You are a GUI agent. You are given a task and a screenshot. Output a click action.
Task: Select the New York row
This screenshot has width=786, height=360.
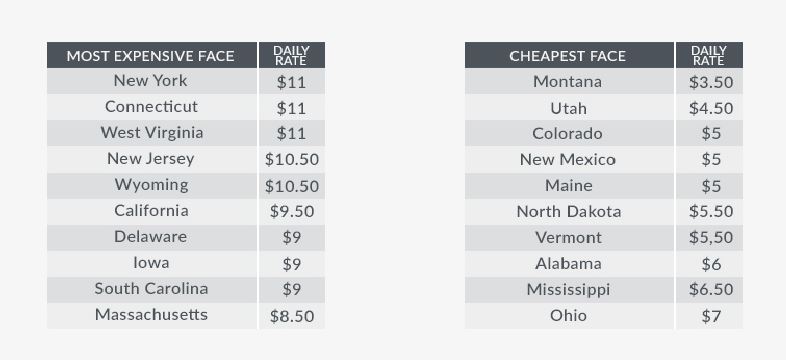point(186,81)
